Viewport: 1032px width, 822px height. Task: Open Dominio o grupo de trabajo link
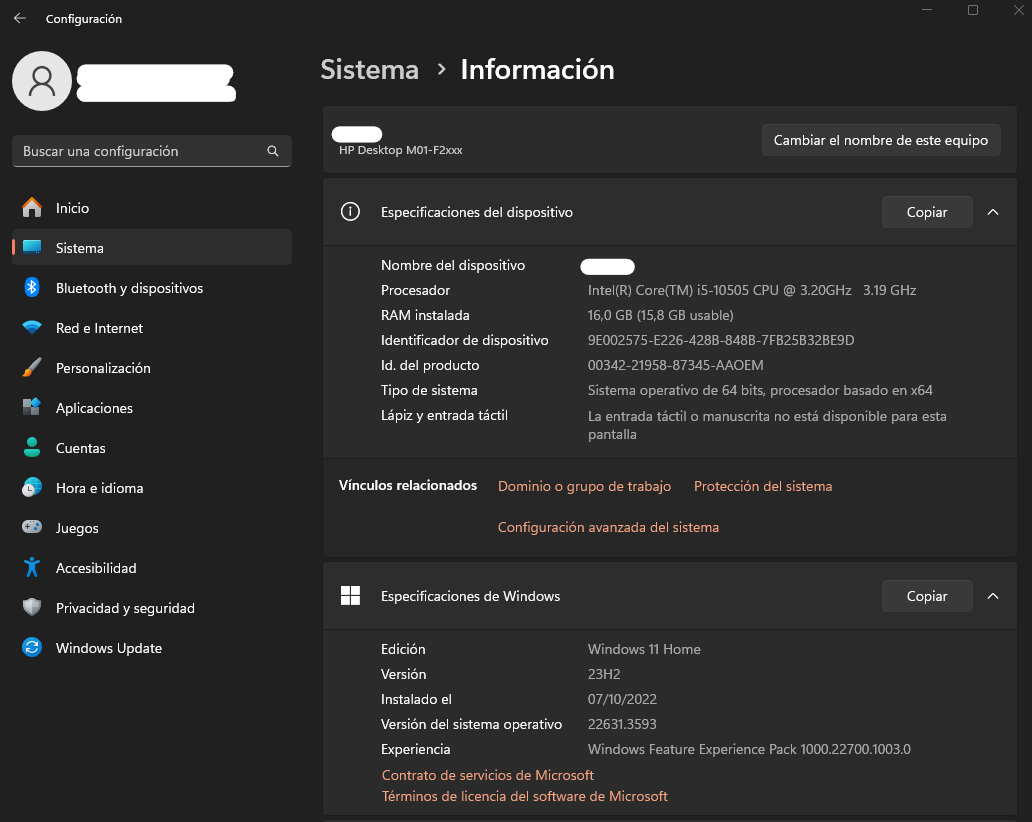coord(584,486)
